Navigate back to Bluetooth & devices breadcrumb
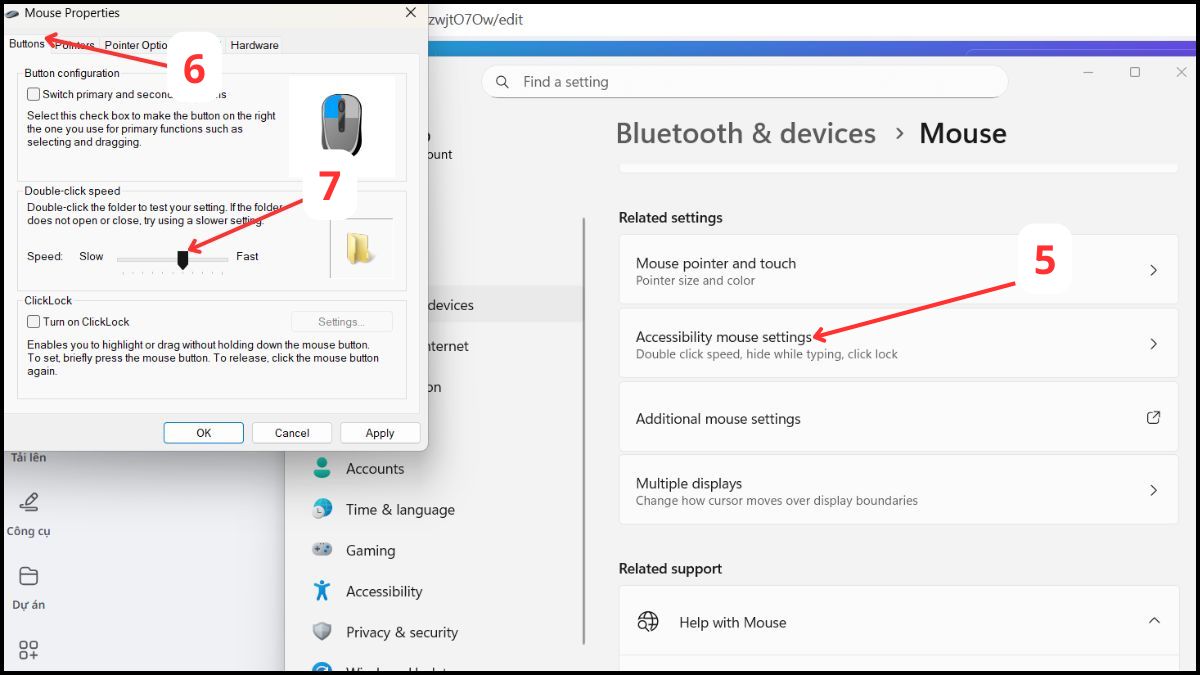The width and height of the screenshot is (1200, 675). tap(745, 132)
